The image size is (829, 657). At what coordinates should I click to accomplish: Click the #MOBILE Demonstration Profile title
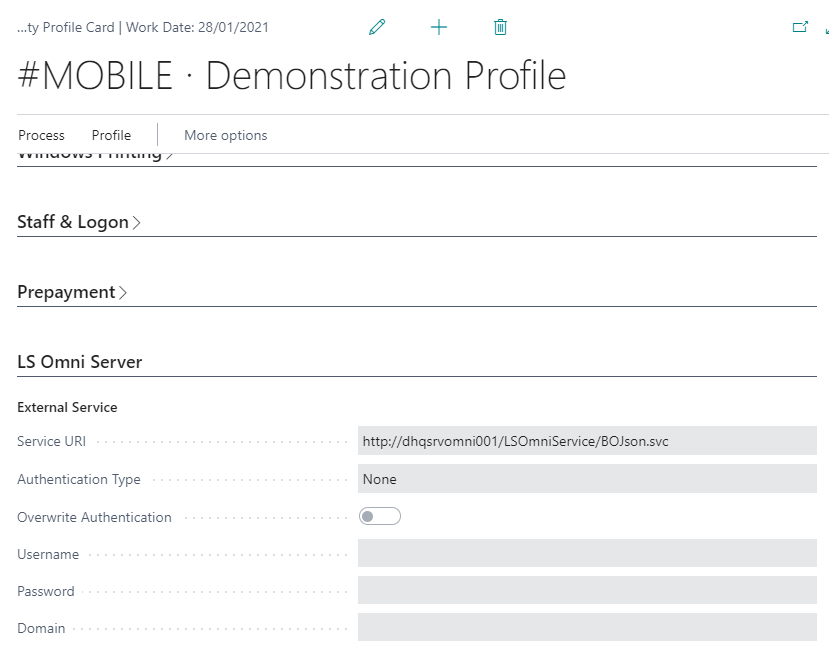click(x=292, y=77)
